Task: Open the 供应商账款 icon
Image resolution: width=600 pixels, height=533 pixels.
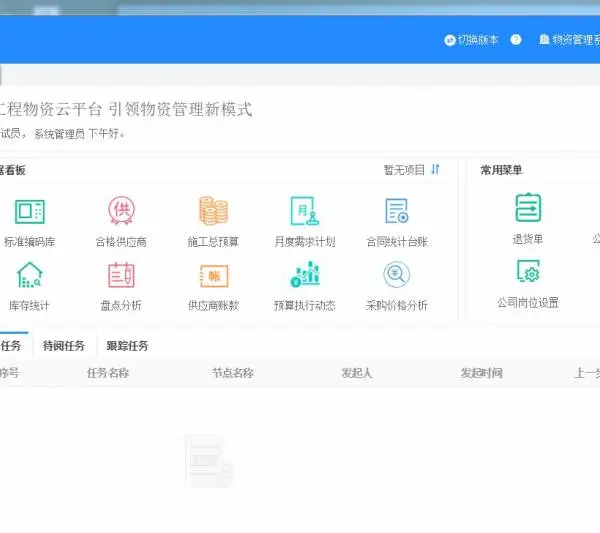Action: (214, 276)
